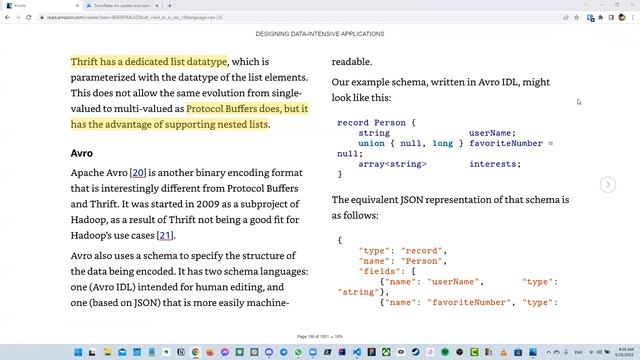The width and height of the screenshot is (640, 360).
Task: Open the browser profile avatar
Action: click(x=622, y=18)
